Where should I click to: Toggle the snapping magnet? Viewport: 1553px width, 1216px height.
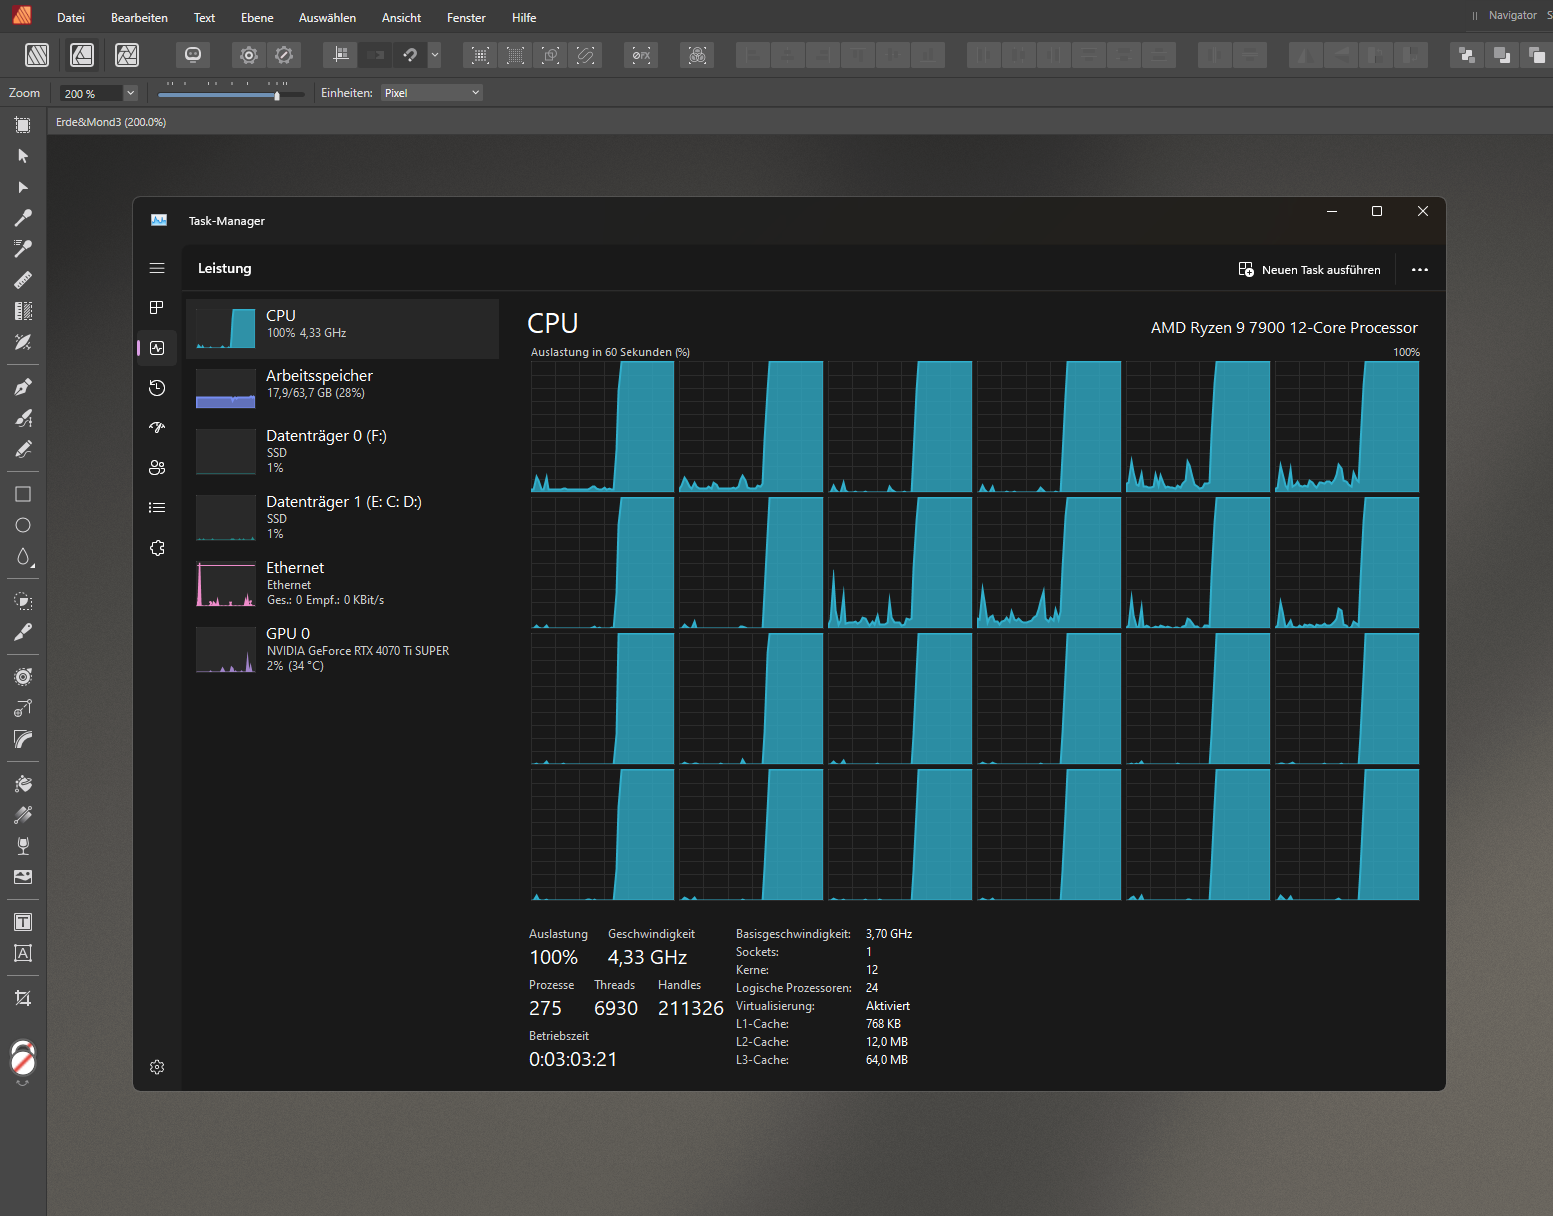coord(410,55)
